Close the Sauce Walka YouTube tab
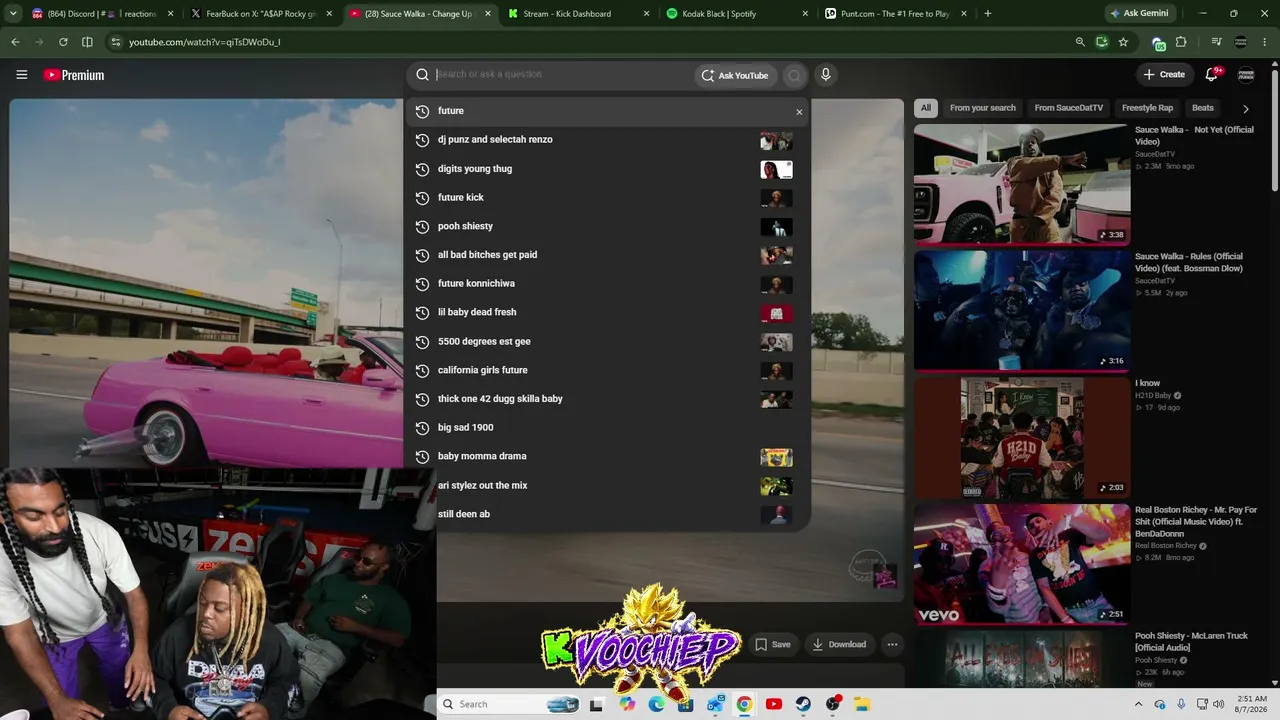Screen dimensions: 1280x720 pos(488,14)
